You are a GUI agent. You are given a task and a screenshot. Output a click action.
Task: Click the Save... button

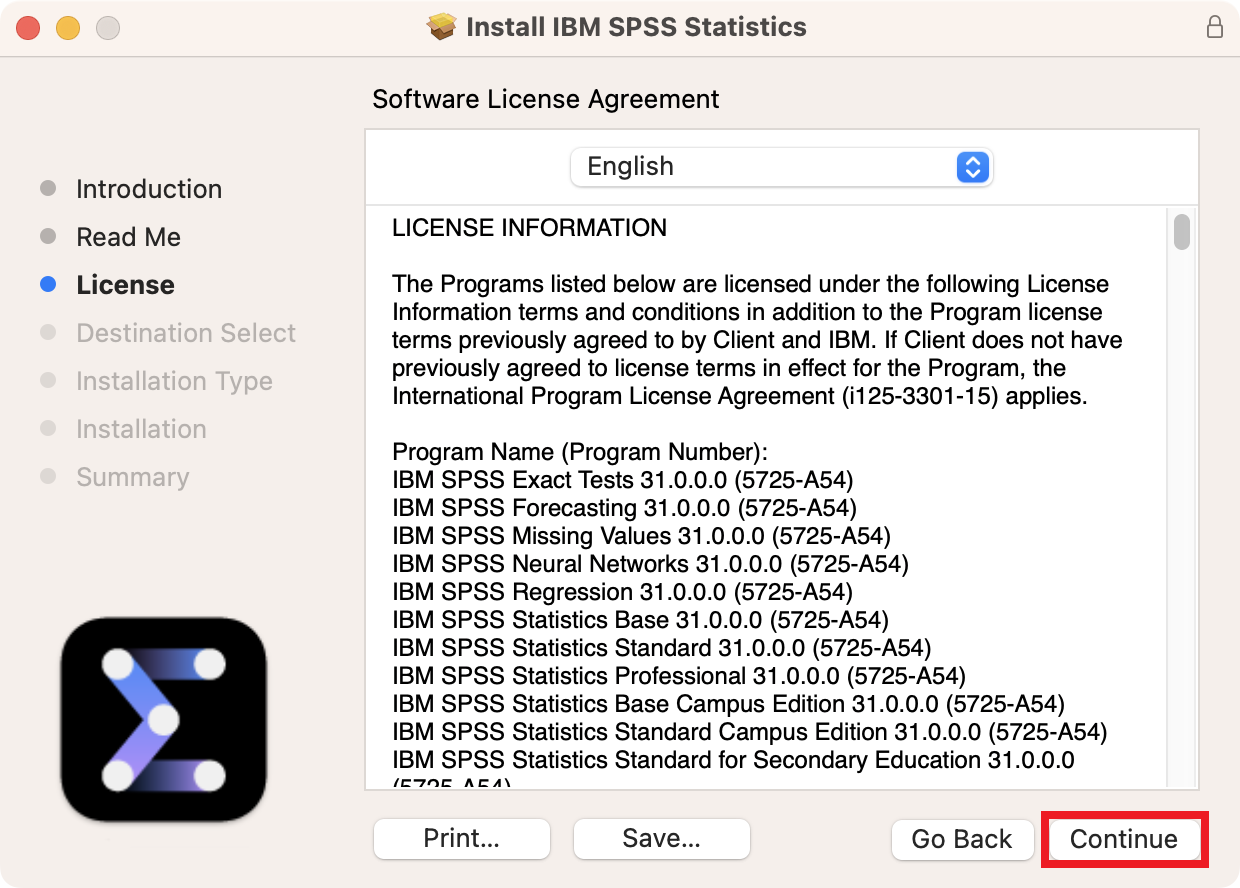point(662,839)
